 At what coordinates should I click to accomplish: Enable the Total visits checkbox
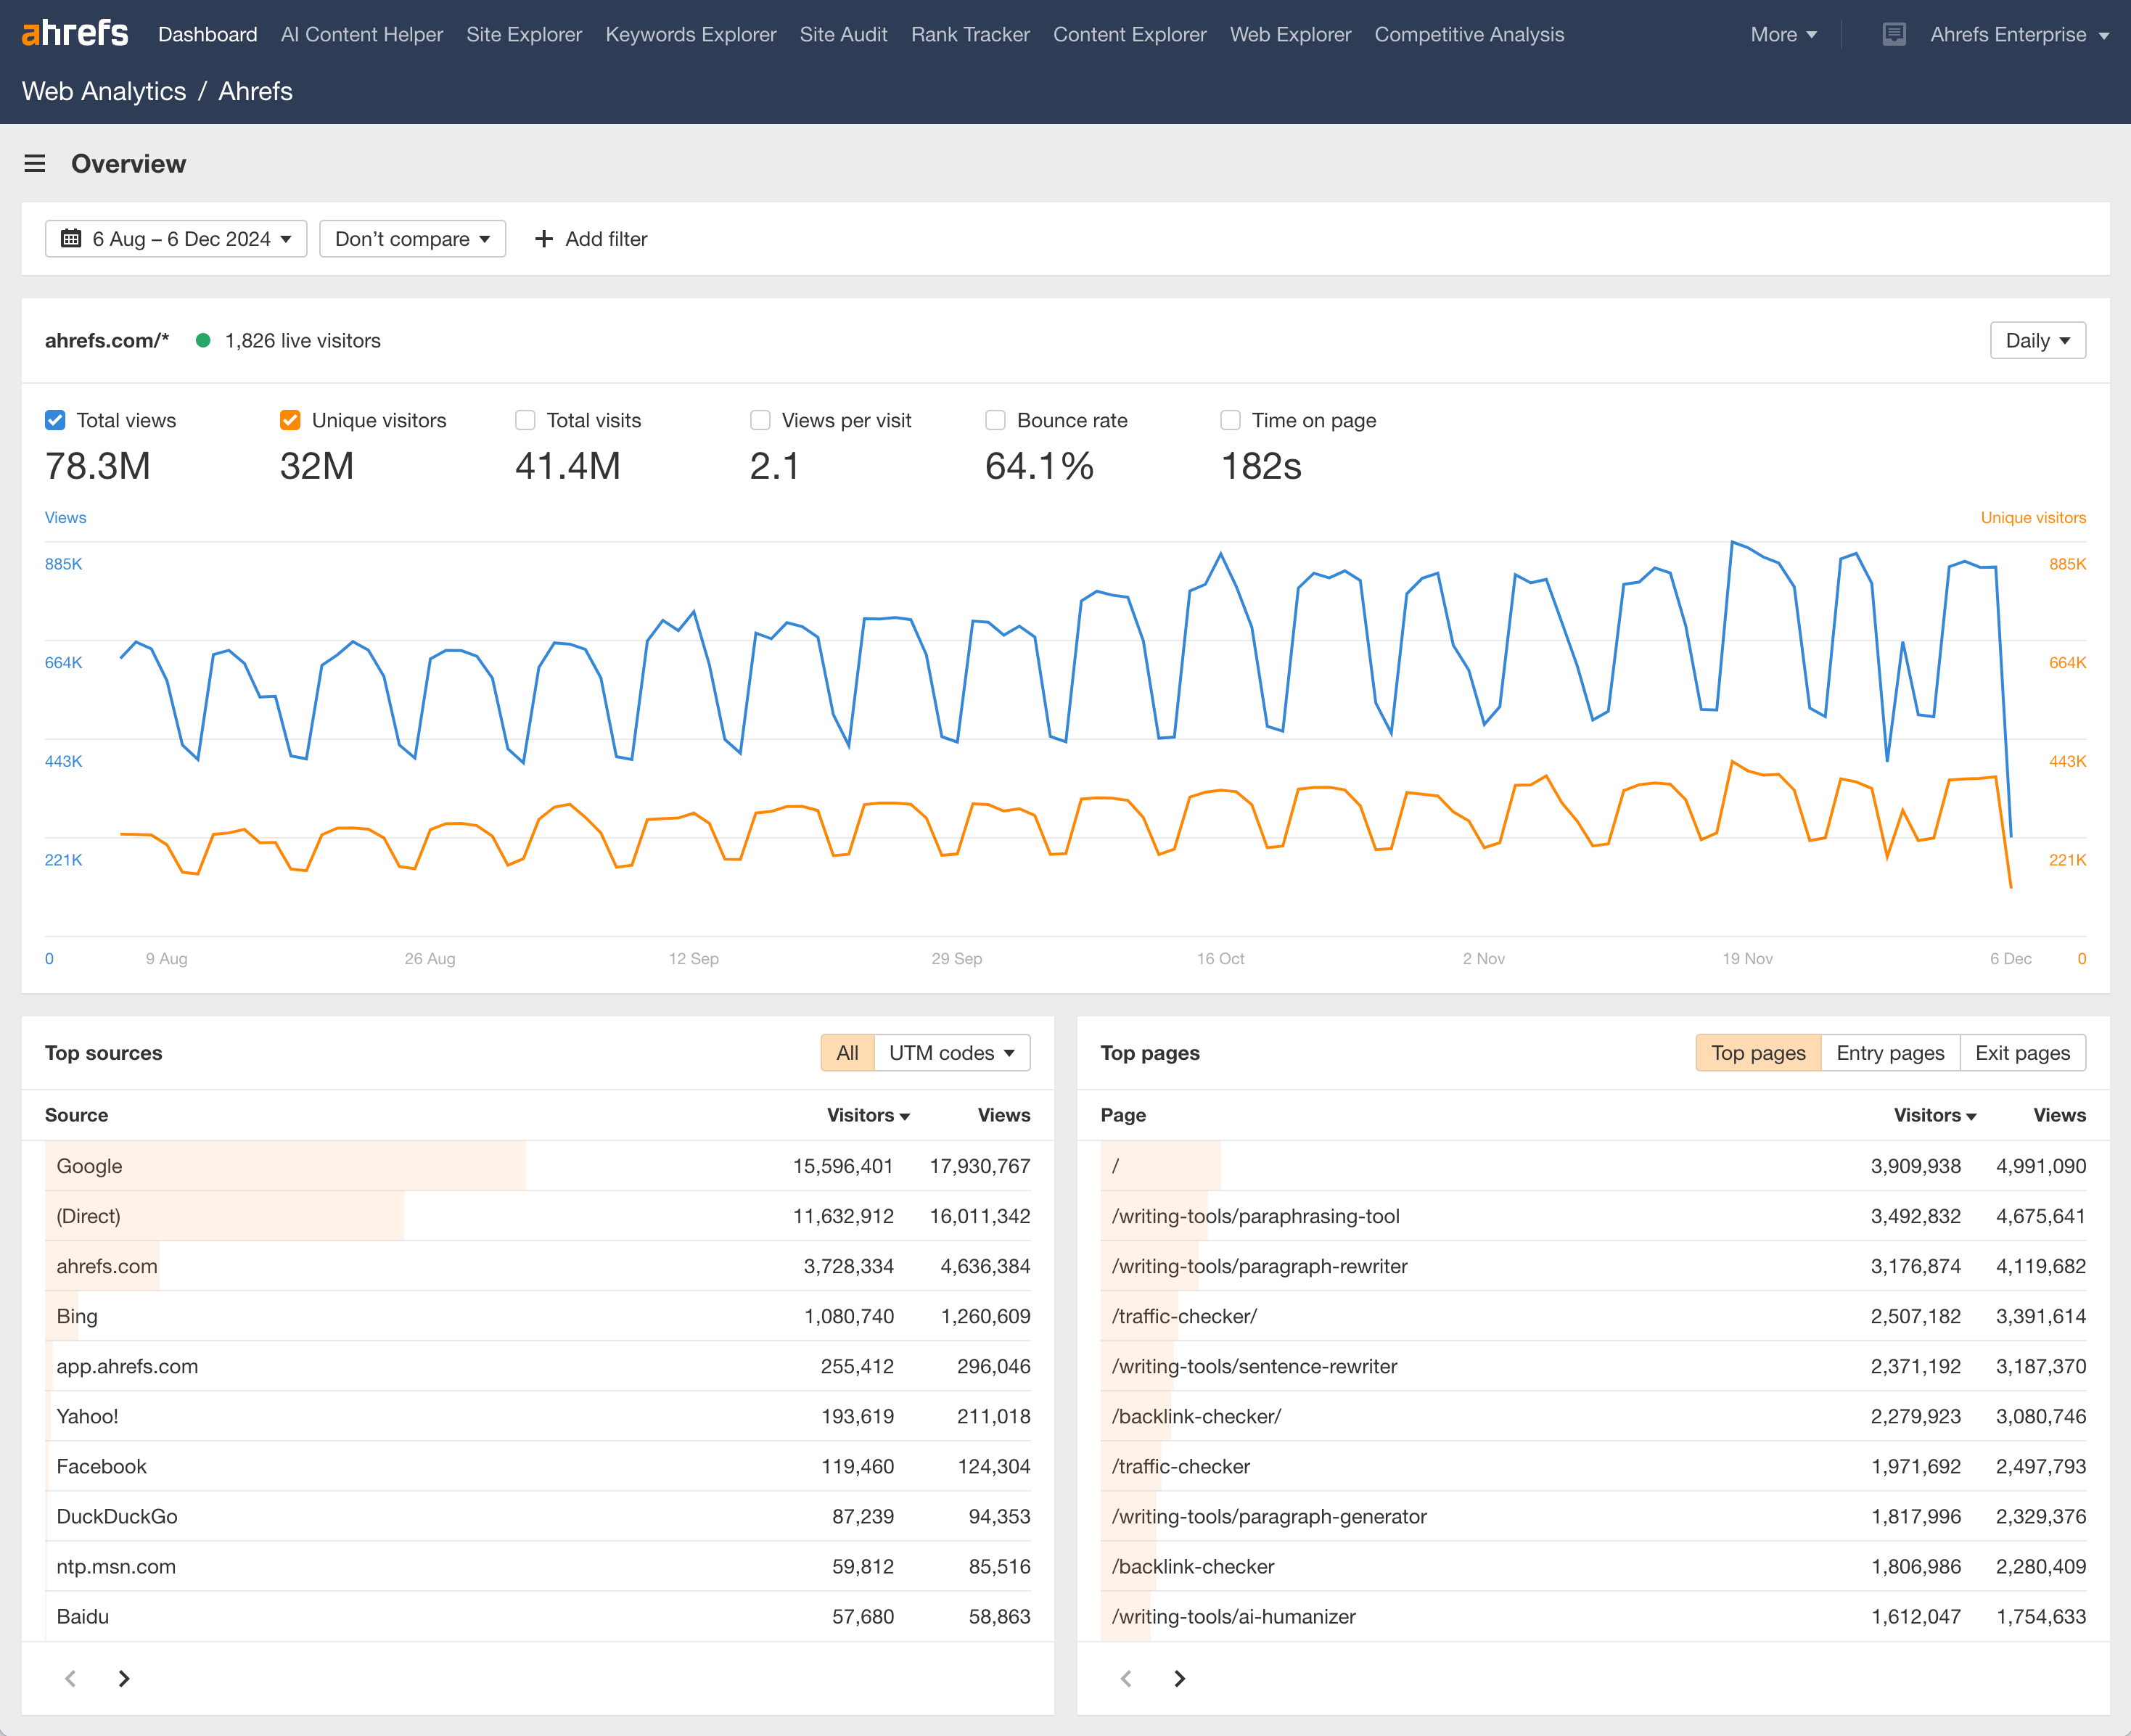[525, 420]
